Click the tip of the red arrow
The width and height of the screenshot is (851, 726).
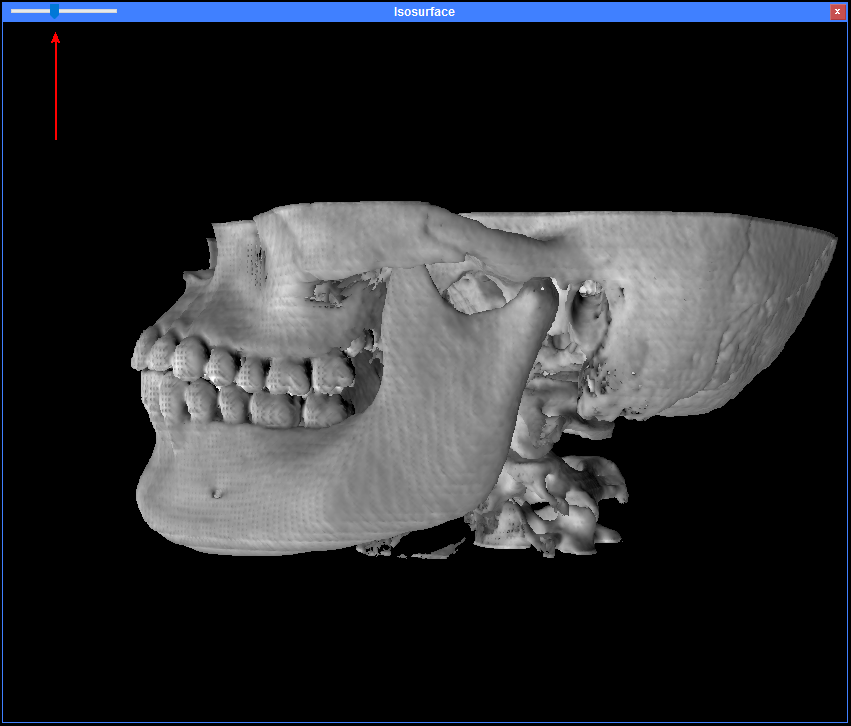coord(56,37)
